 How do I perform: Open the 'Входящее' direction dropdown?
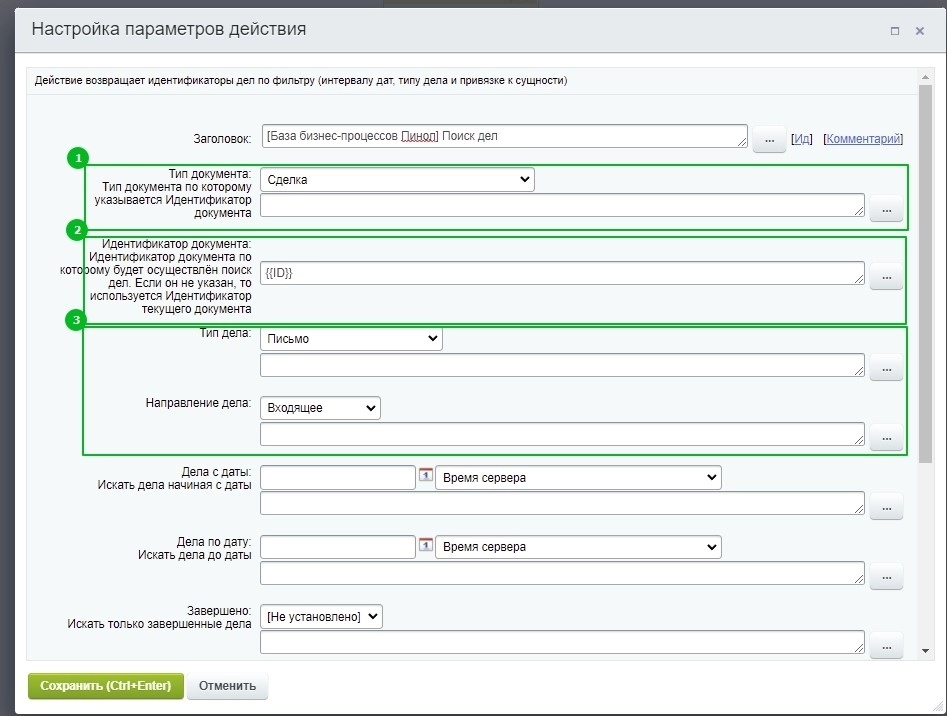click(x=320, y=408)
